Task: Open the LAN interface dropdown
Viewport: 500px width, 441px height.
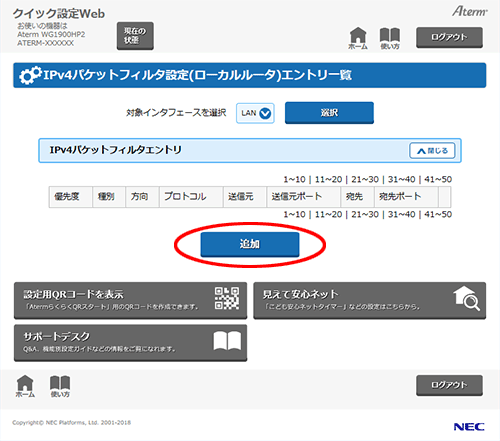Action: point(255,113)
